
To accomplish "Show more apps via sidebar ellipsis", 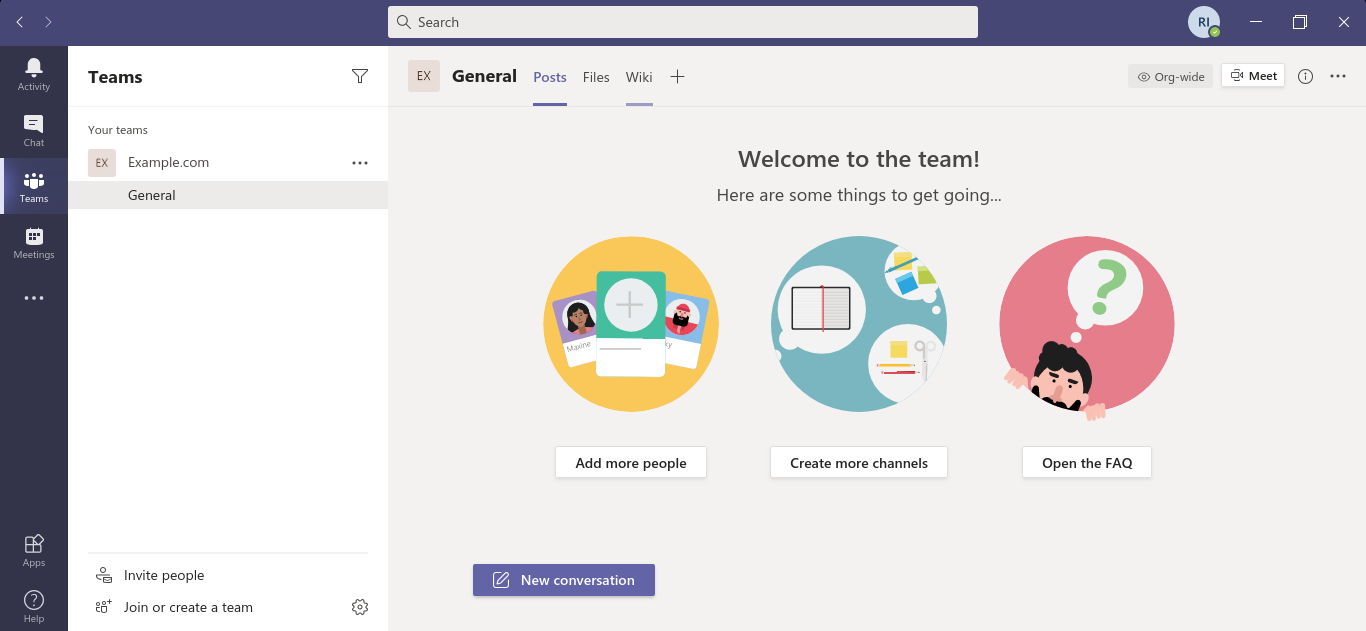I will pos(34,298).
